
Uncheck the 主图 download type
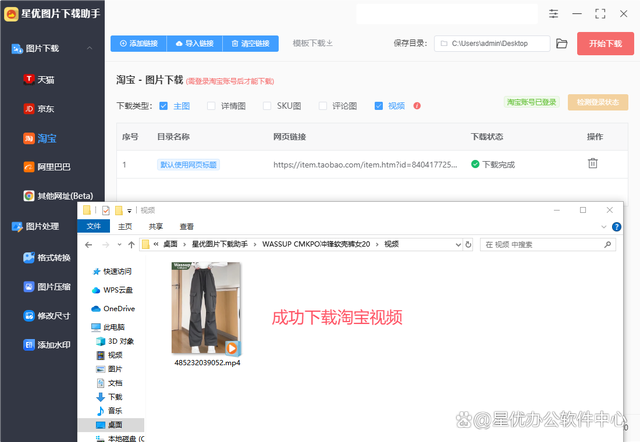coord(164,105)
